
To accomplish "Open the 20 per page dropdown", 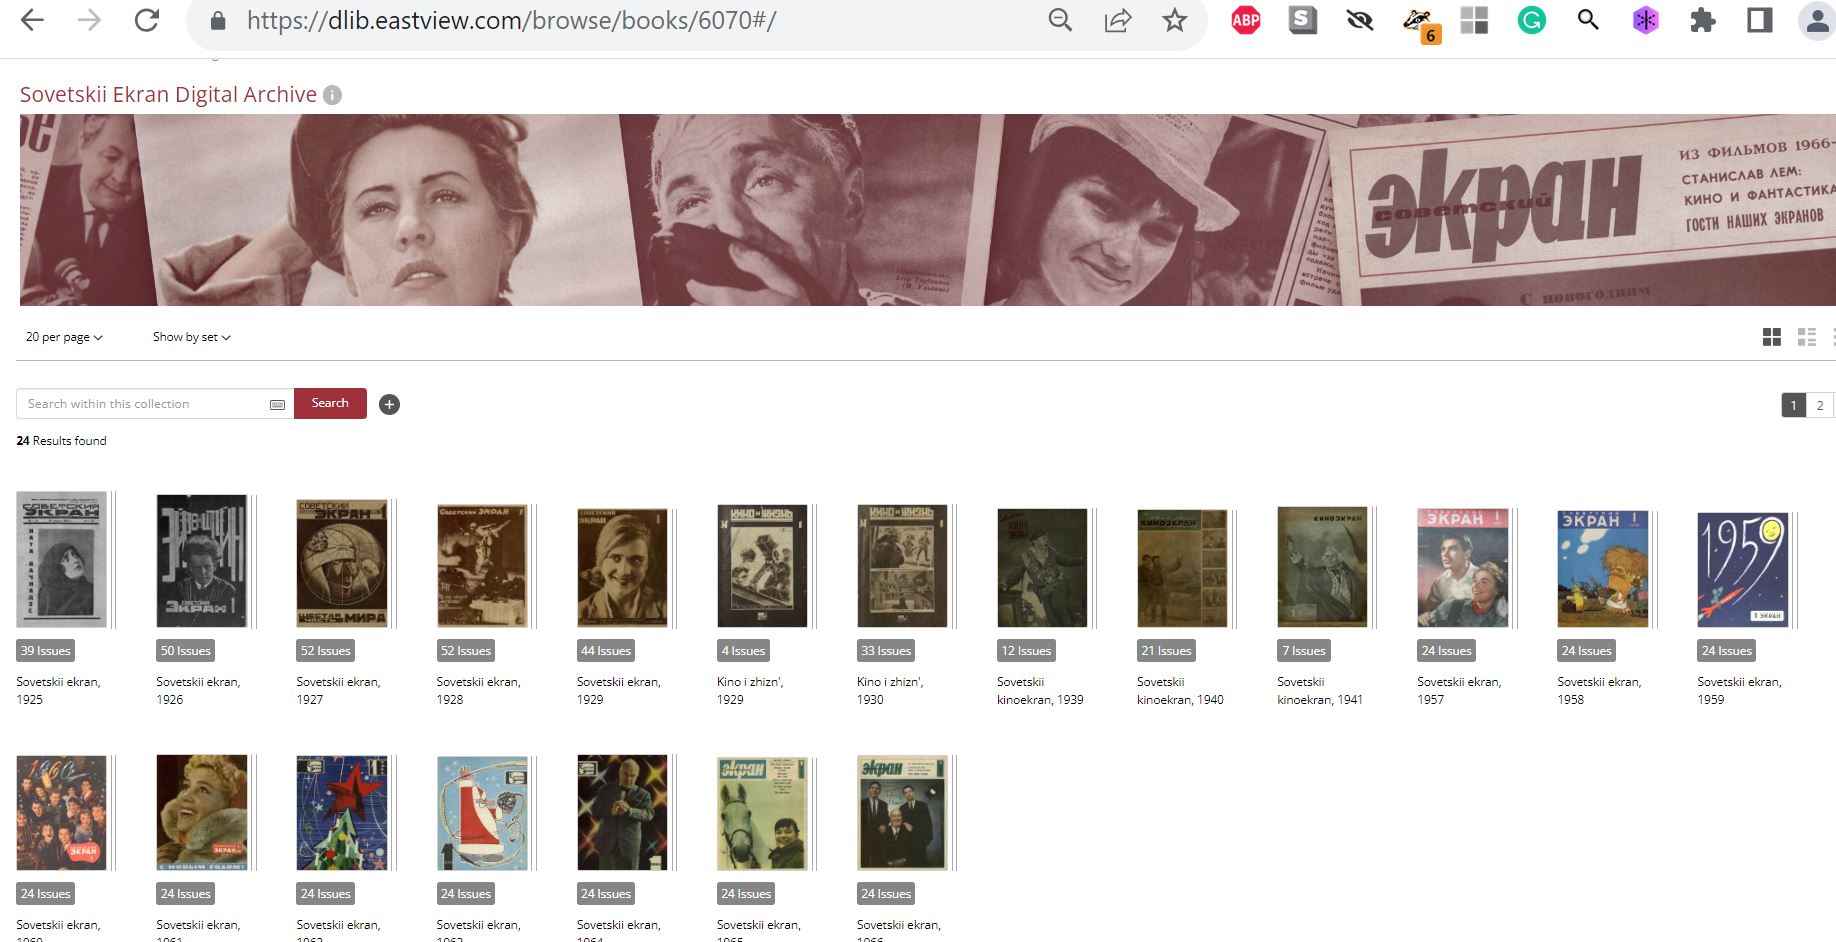I will point(64,337).
